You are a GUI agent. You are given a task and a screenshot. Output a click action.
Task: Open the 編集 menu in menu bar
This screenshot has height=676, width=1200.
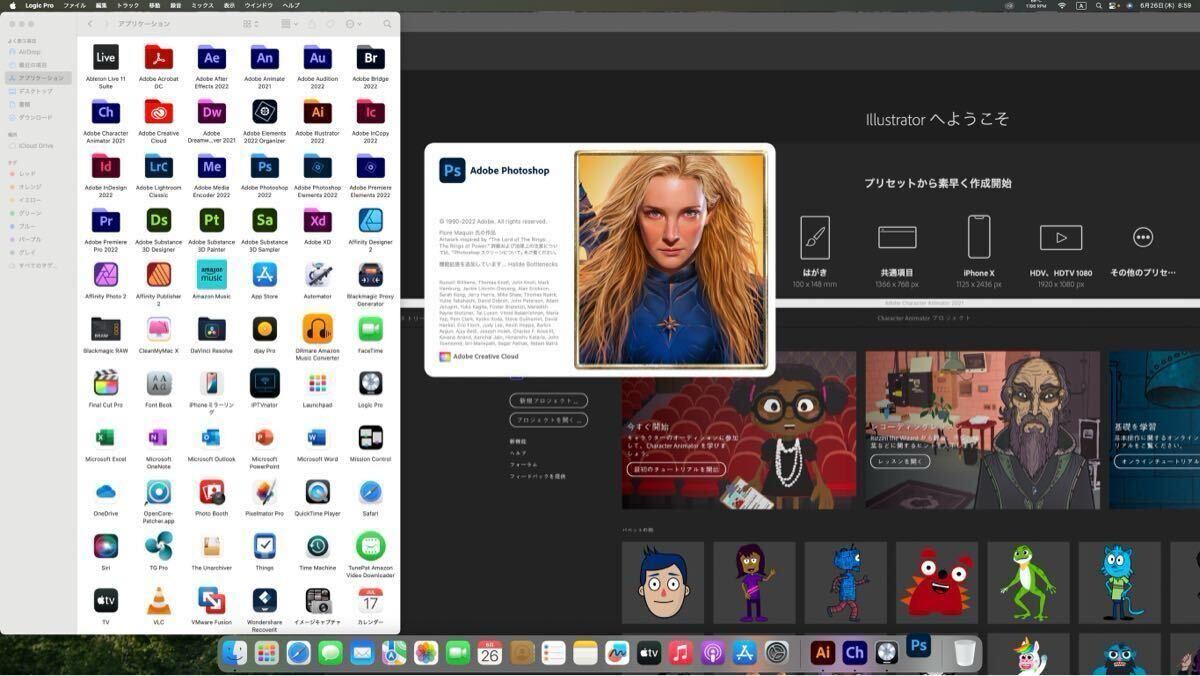[x=101, y=5]
